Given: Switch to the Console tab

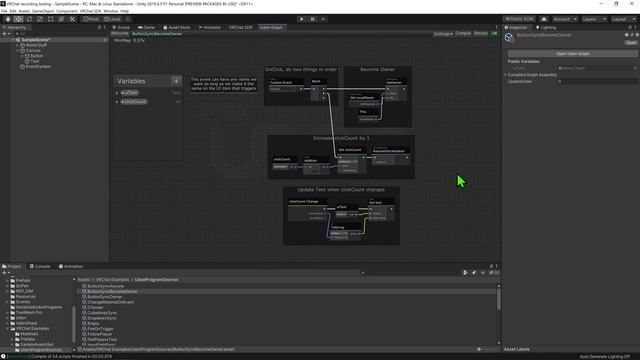Looking at the screenshot, I should click(x=40, y=266).
